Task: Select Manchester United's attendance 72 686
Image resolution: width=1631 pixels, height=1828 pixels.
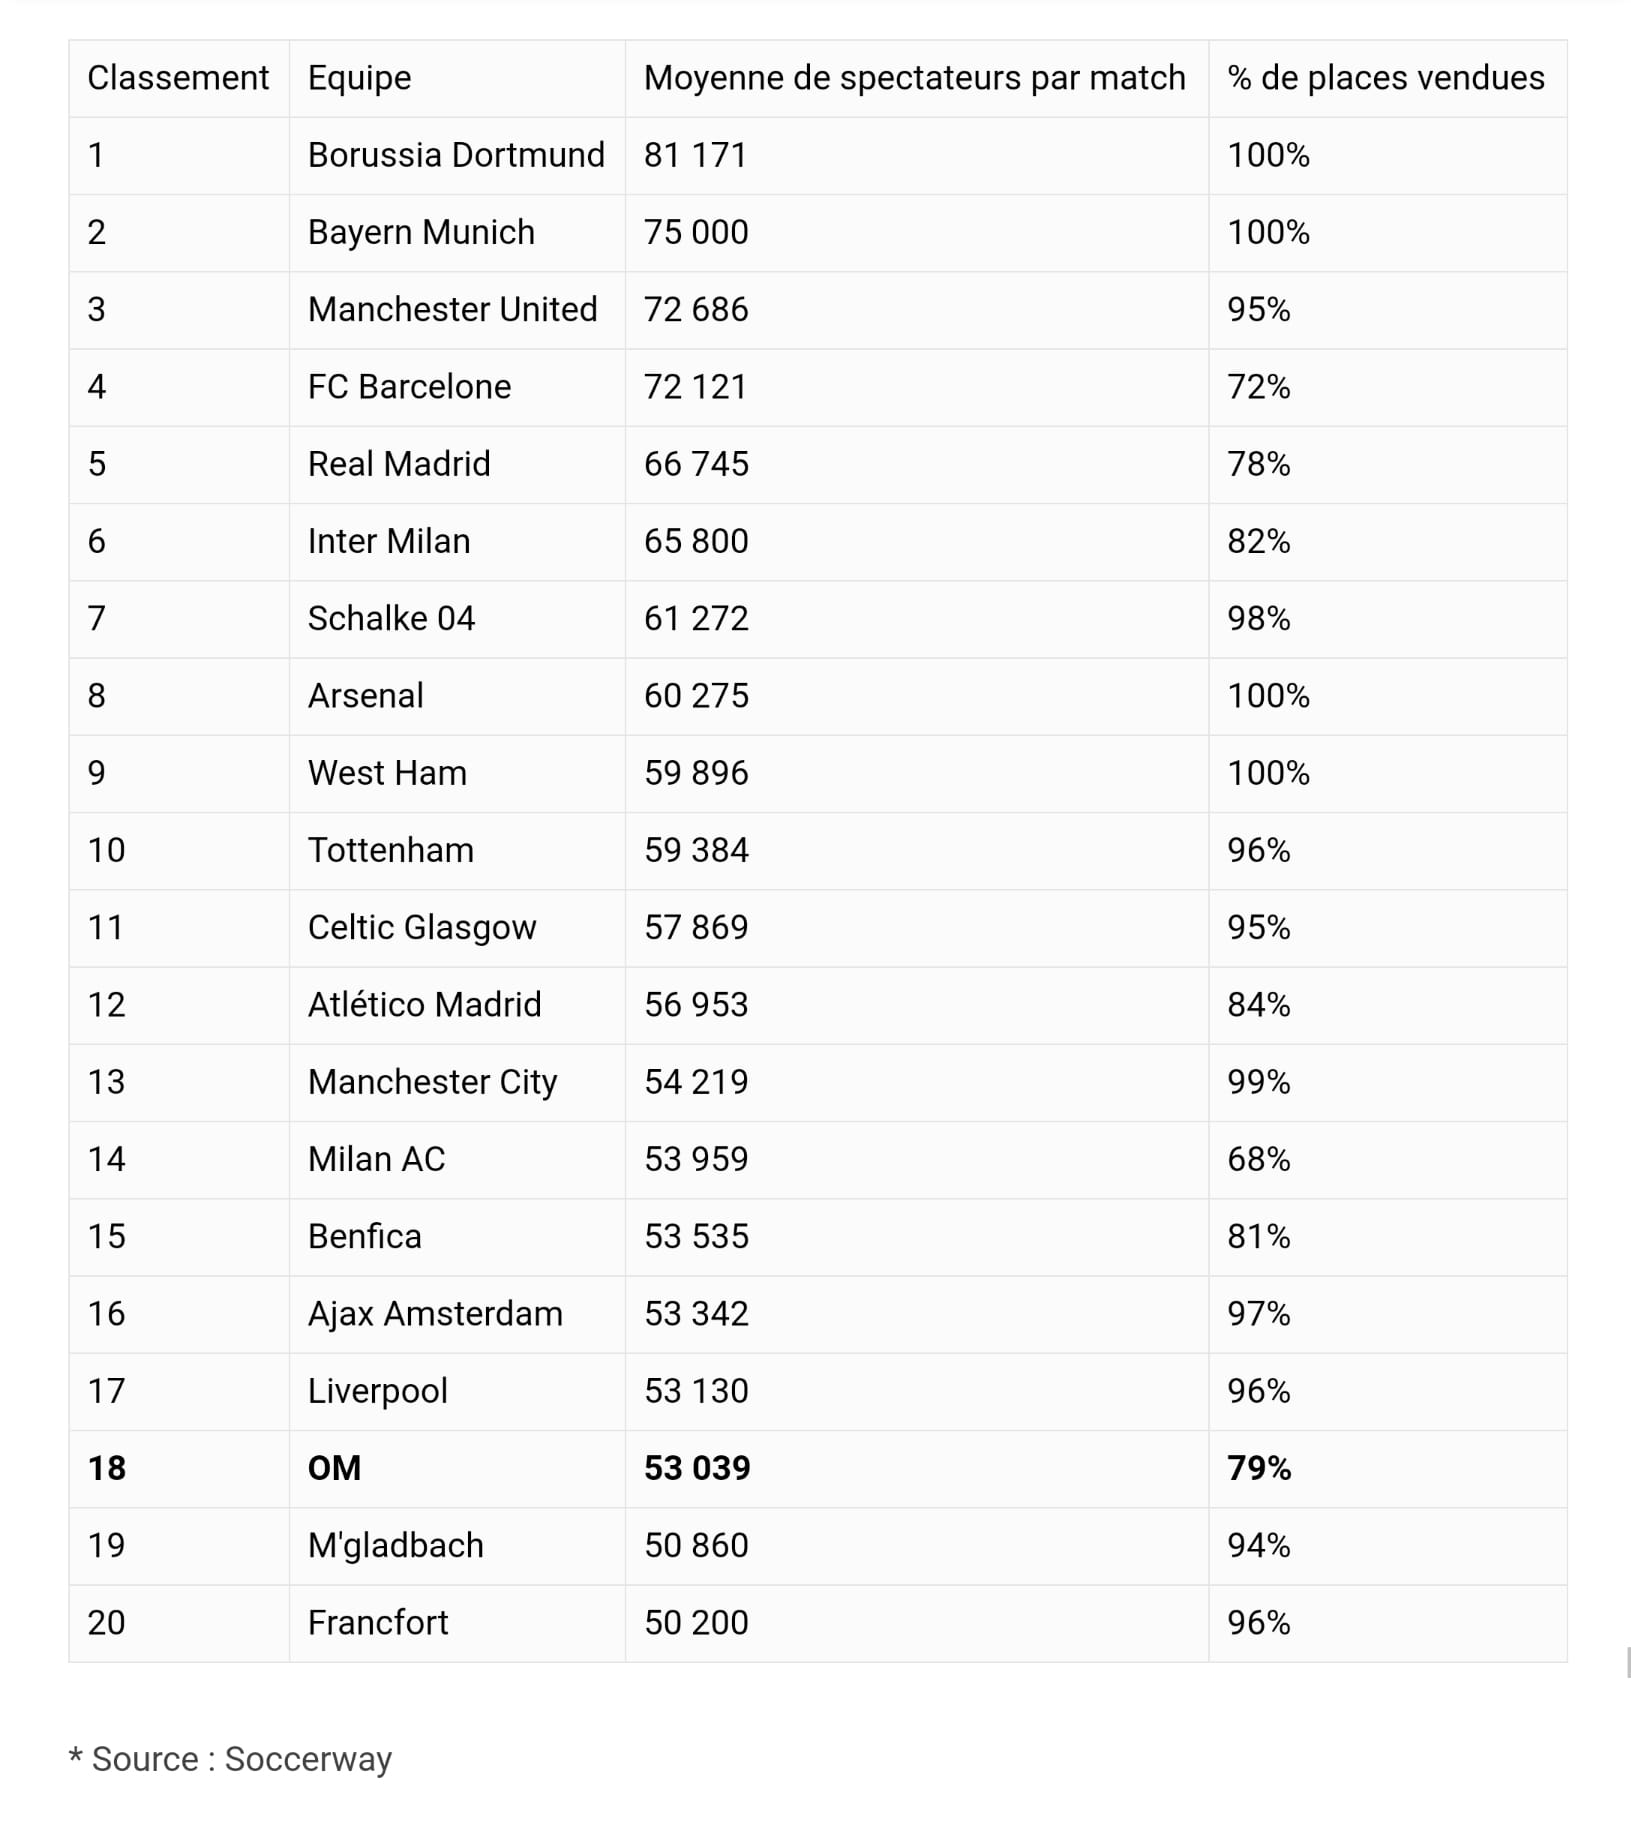Action: [696, 310]
